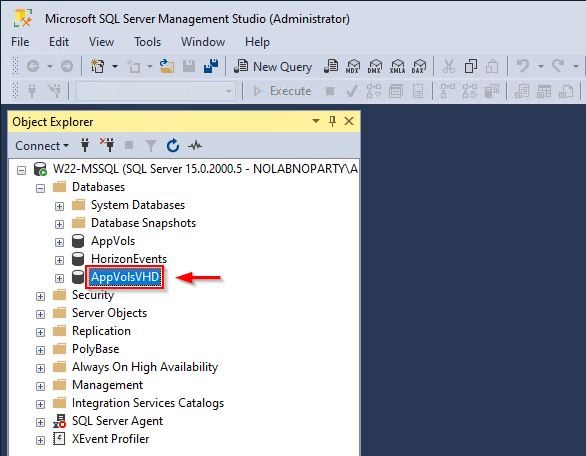Click the Copy icon in toolbar
The width and height of the screenshot is (586, 456).
click(x=471, y=67)
